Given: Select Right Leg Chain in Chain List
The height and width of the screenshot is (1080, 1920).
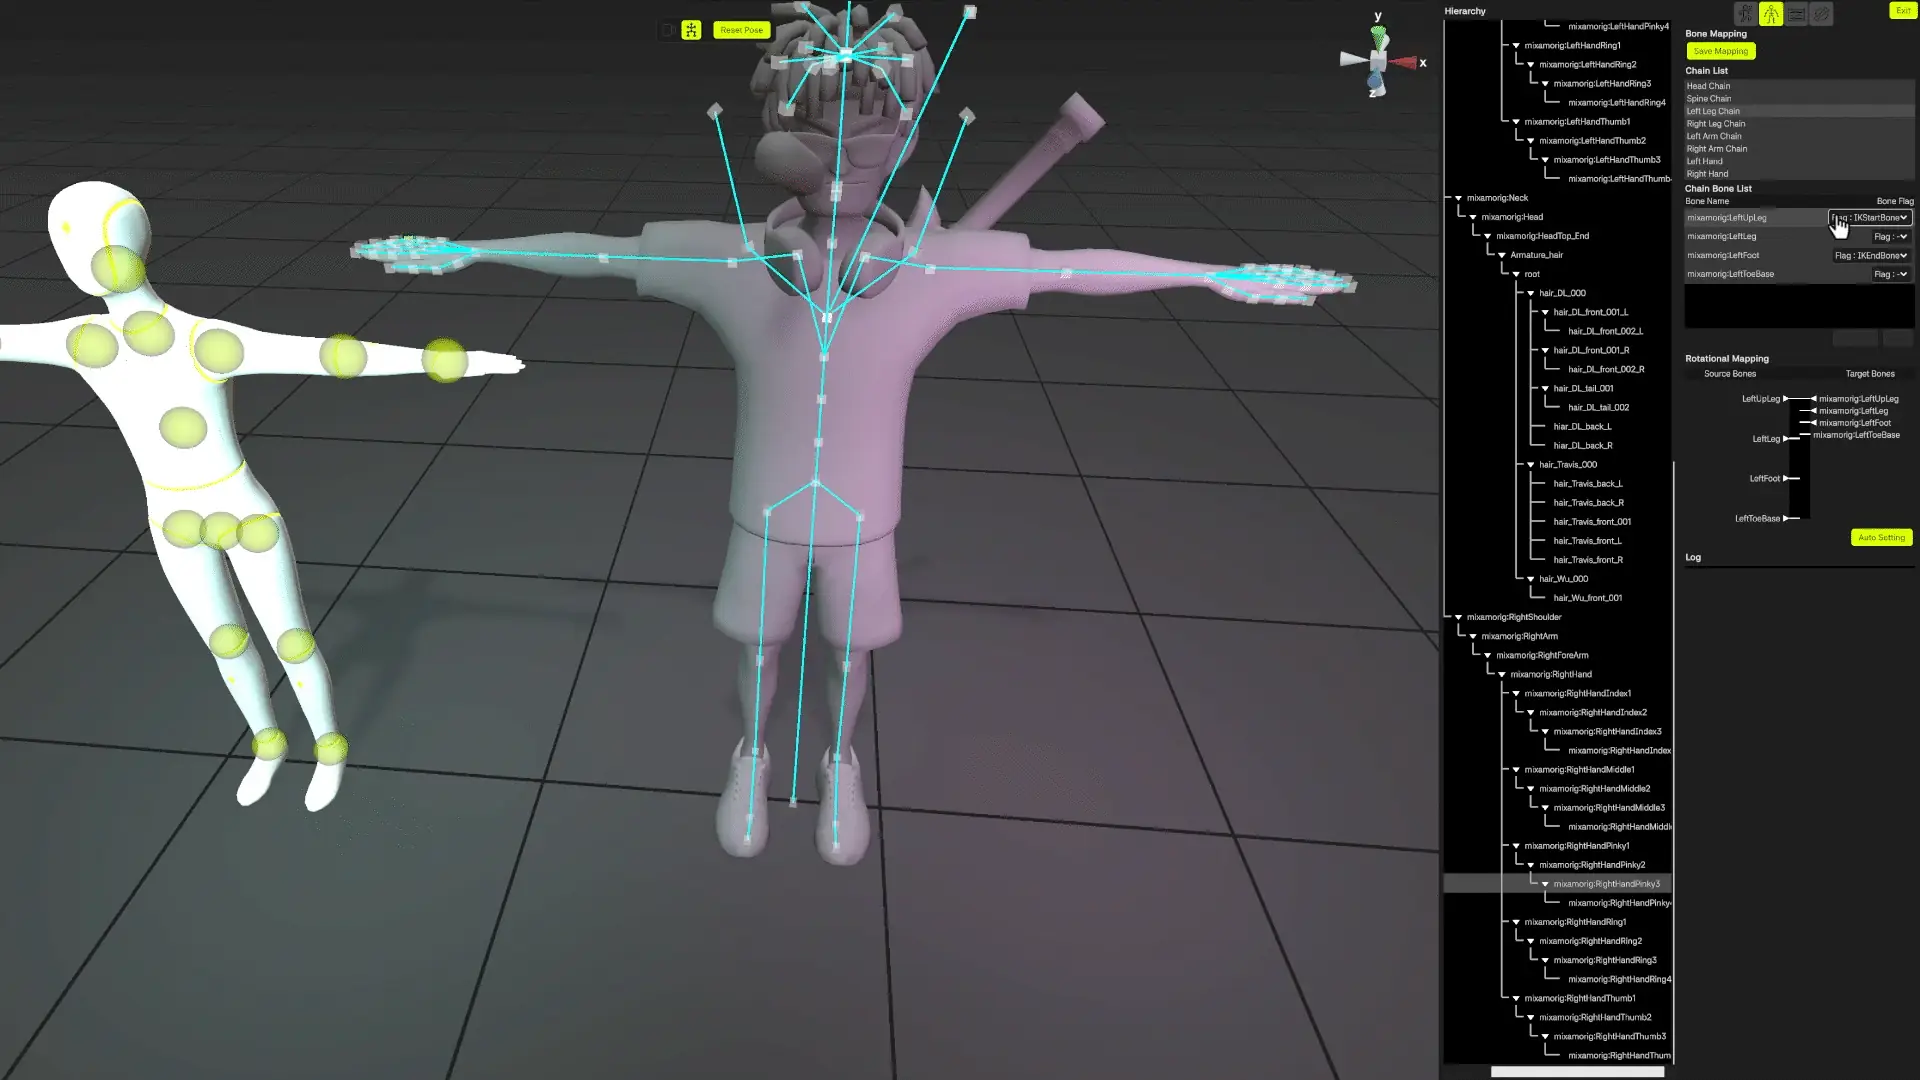Looking at the screenshot, I should (1716, 124).
